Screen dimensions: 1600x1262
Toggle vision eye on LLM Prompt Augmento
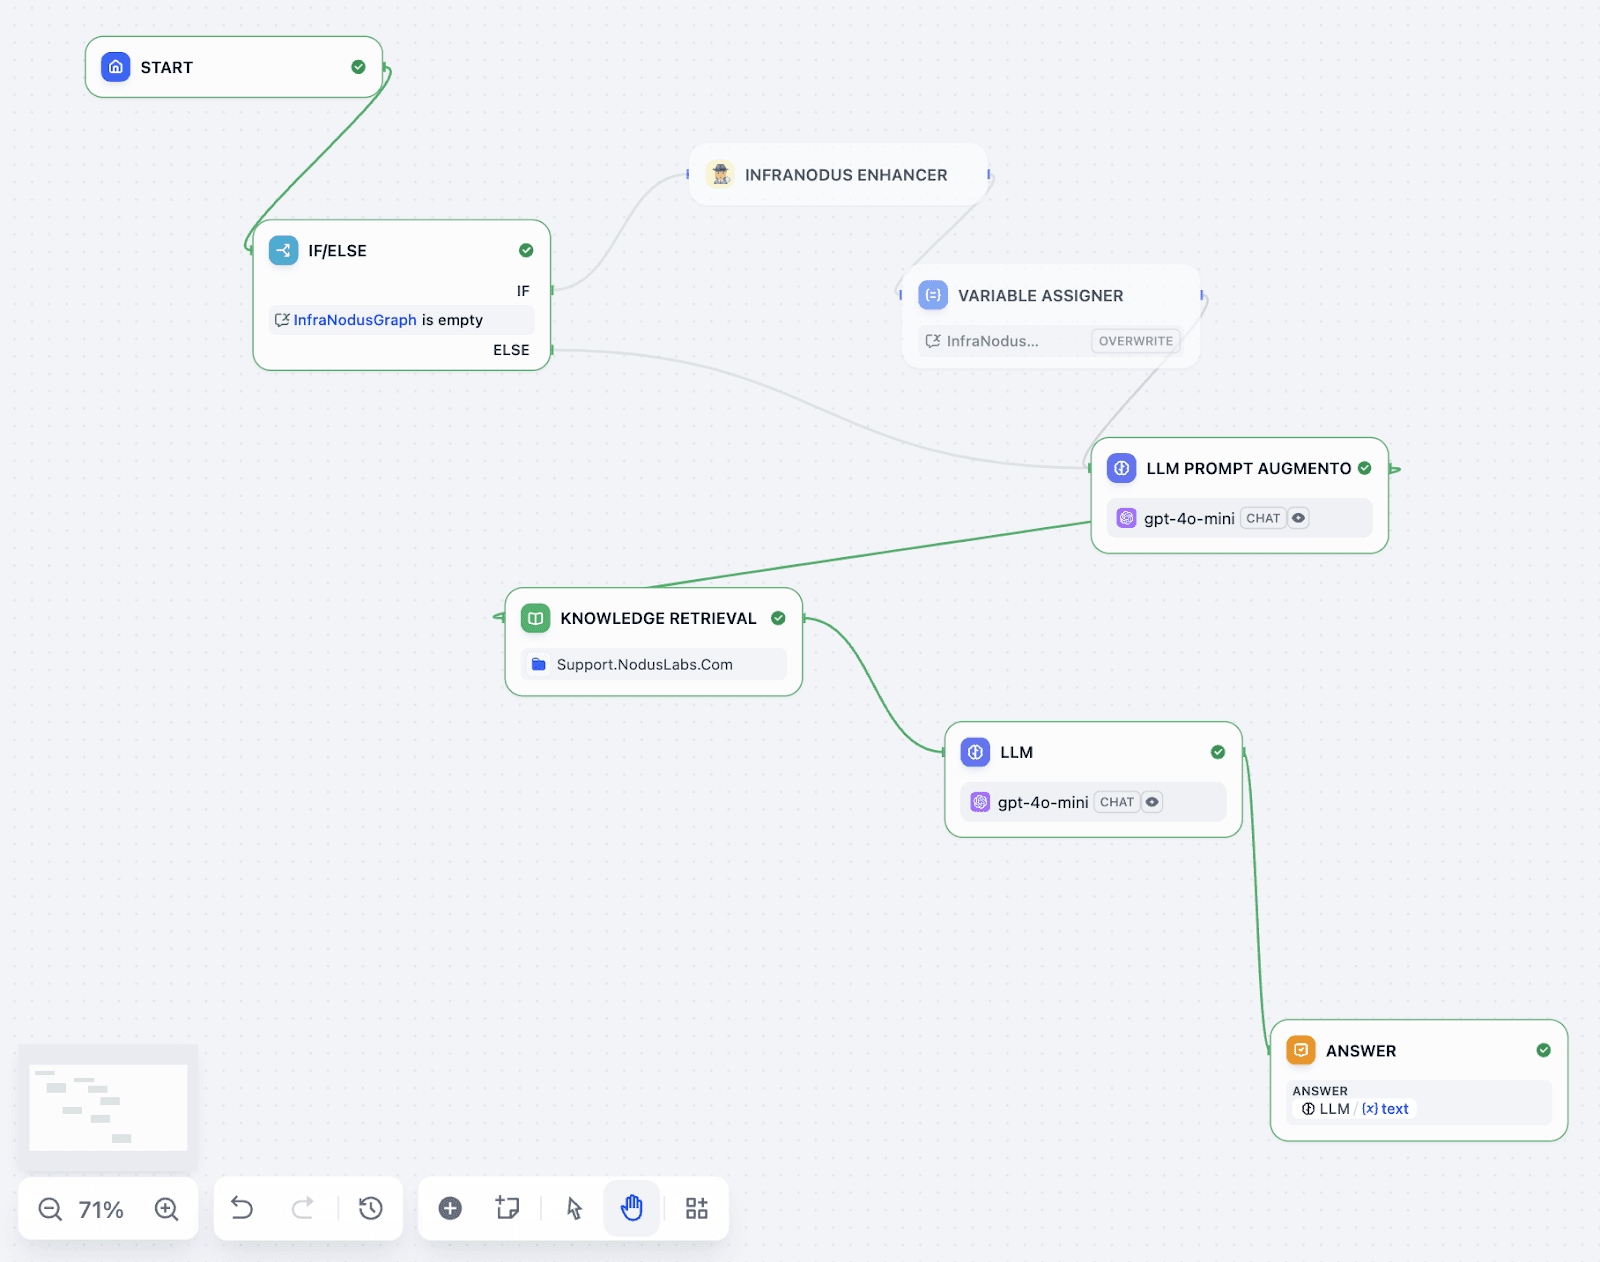click(1298, 518)
